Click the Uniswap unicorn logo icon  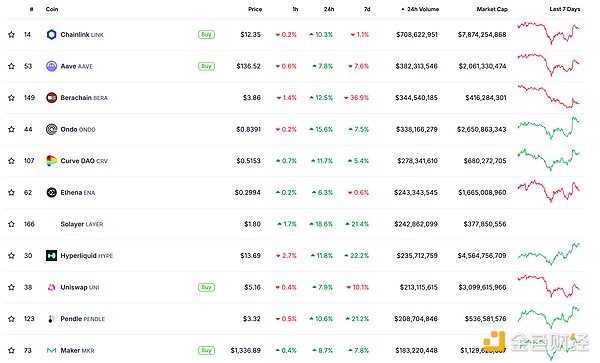tap(51, 287)
